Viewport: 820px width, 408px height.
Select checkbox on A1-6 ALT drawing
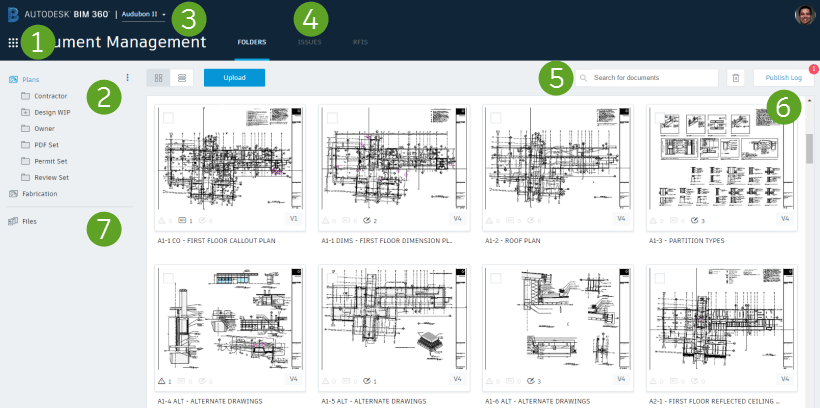pos(496,278)
